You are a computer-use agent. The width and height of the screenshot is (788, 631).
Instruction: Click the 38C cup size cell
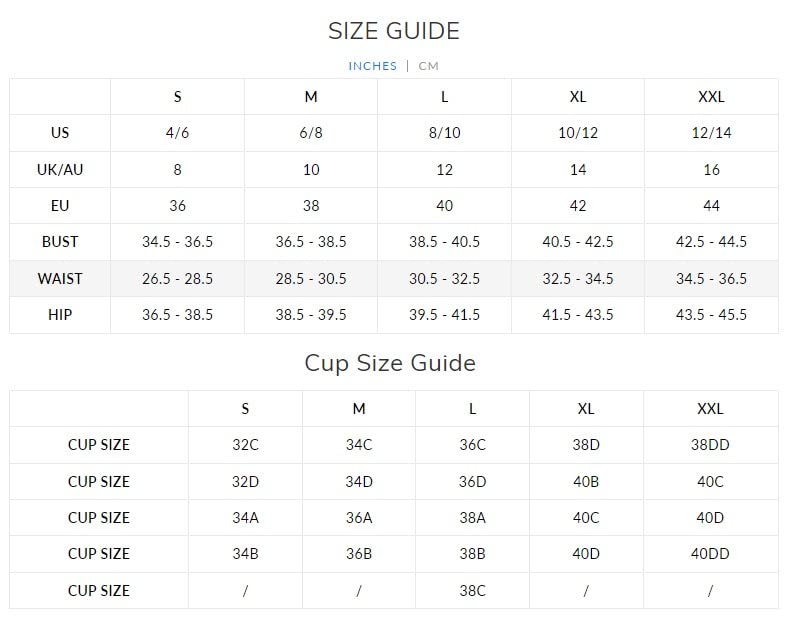[472, 590]
